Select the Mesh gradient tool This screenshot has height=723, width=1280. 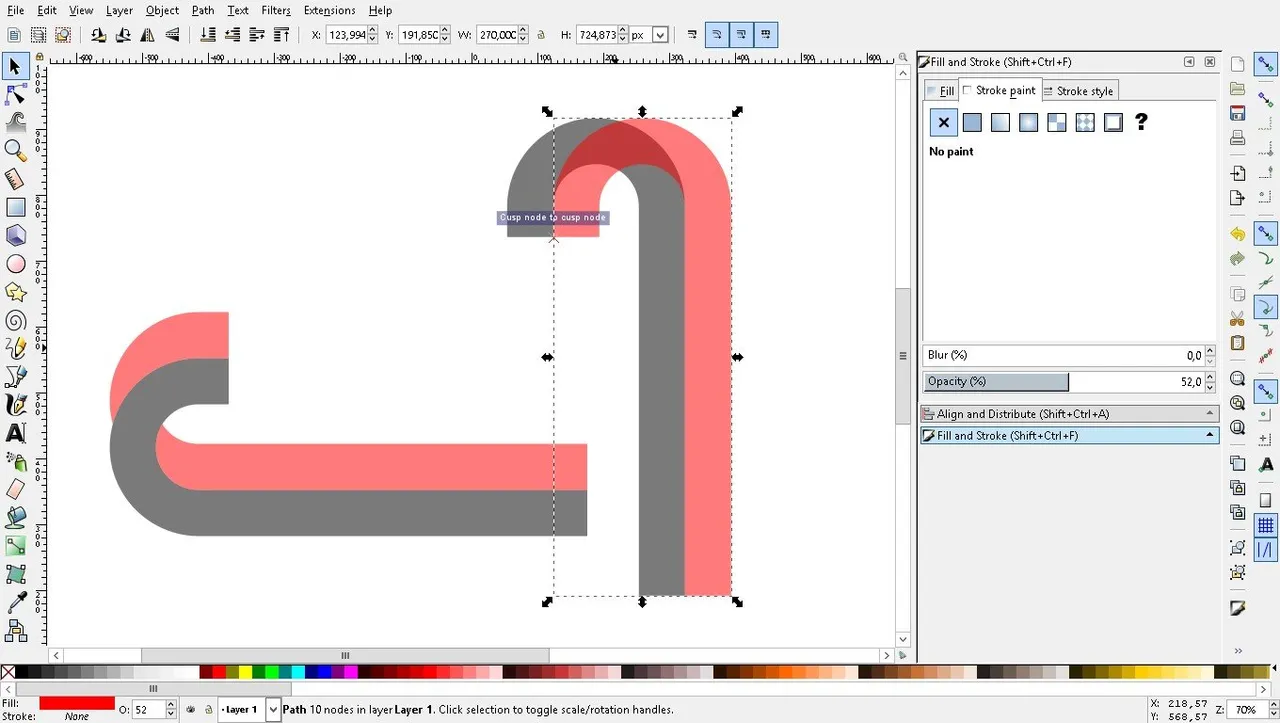click(15, 575)
